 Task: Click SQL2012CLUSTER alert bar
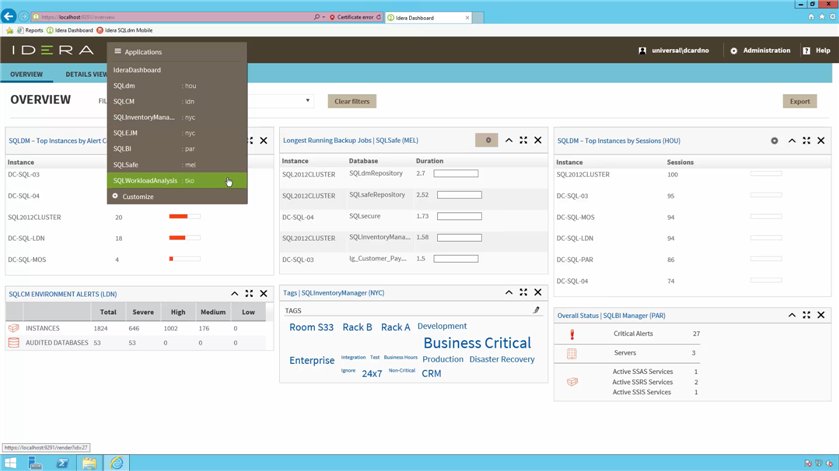click(185, 216)
